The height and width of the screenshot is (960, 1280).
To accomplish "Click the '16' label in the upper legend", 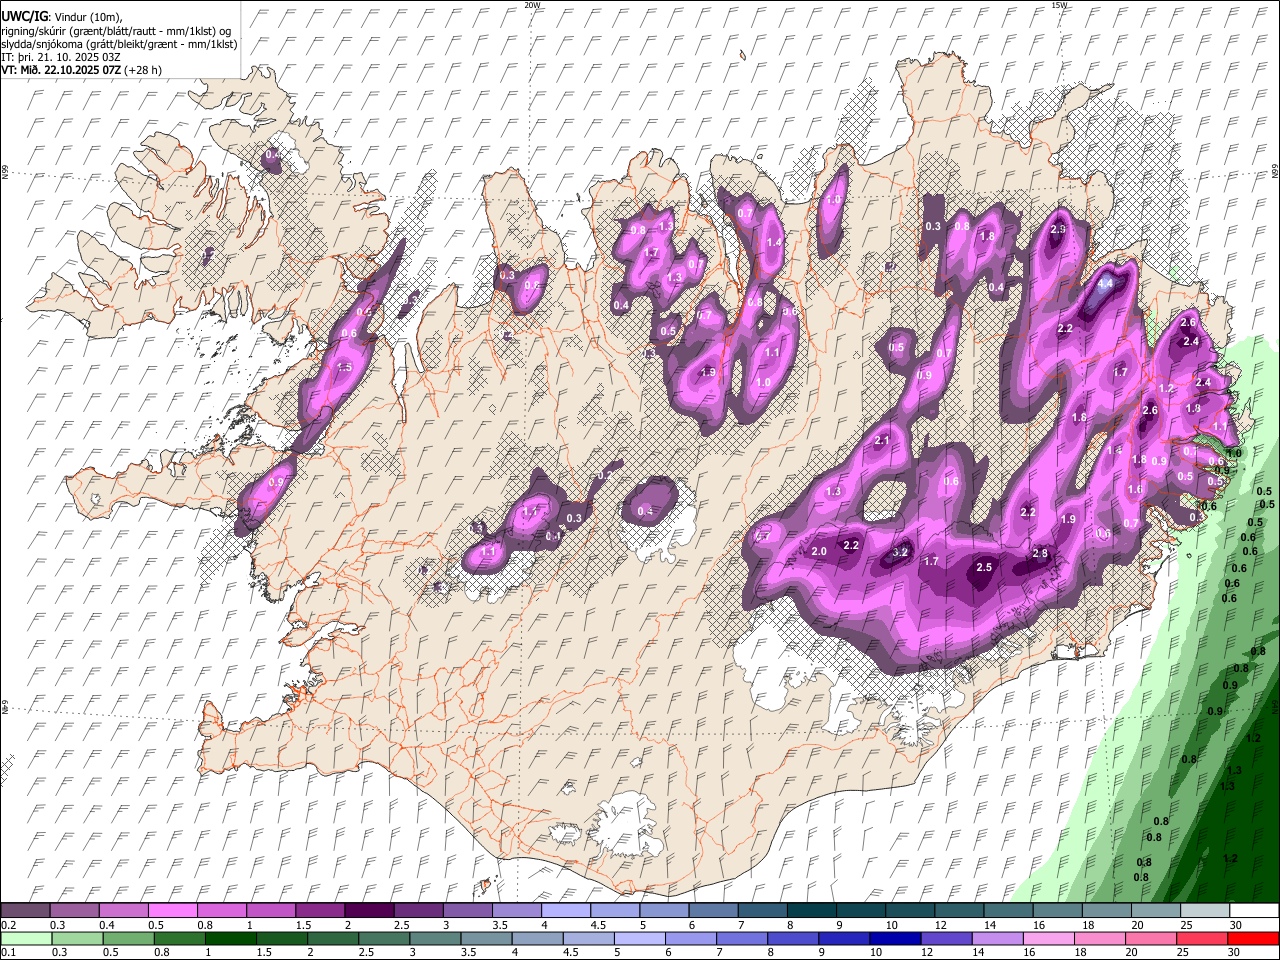I will [x=1039, y=925].
